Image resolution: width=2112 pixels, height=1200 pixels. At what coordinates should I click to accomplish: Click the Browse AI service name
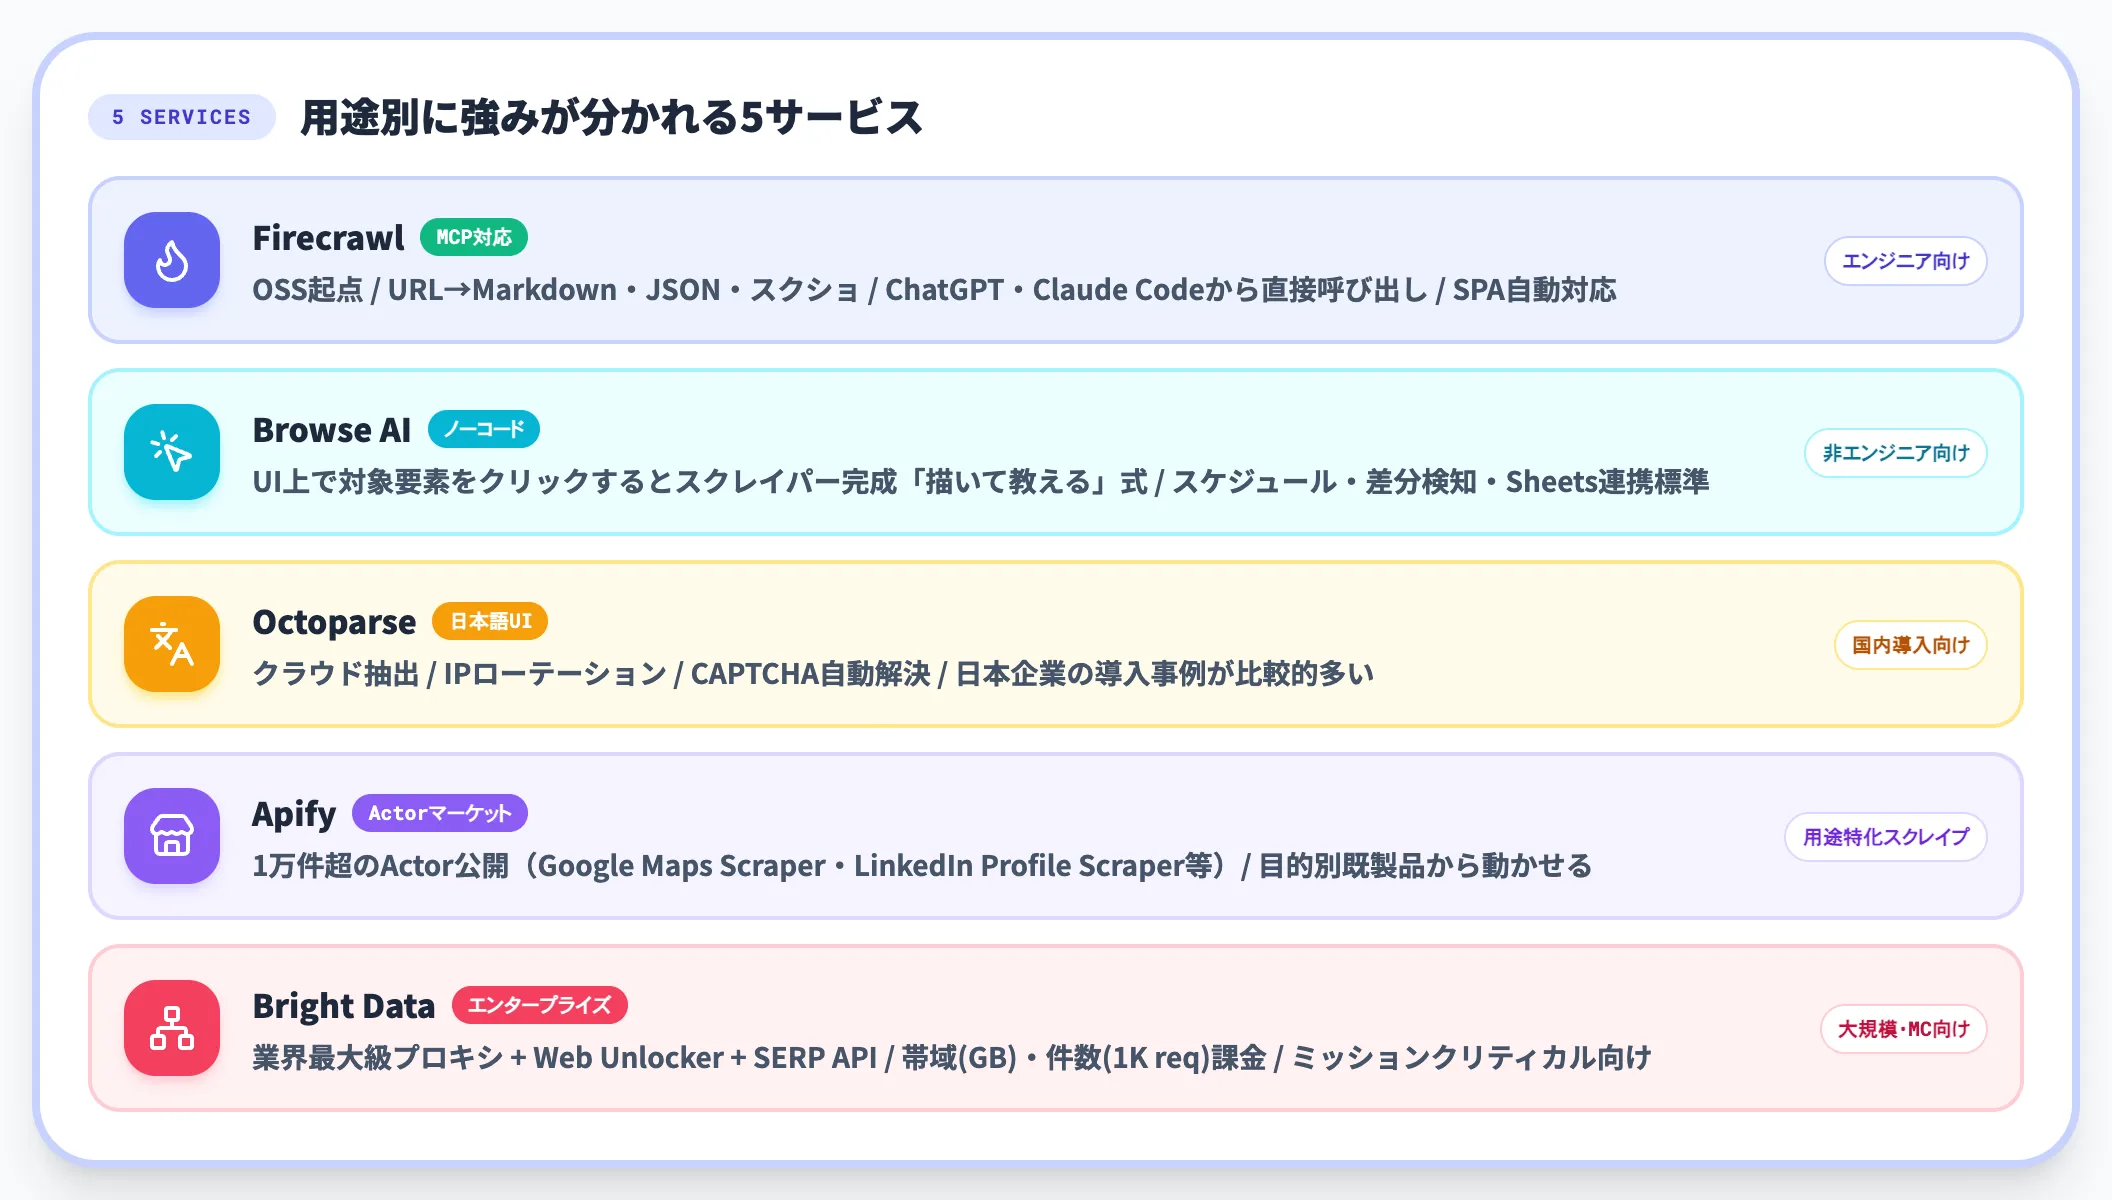(x=332, y=430)
